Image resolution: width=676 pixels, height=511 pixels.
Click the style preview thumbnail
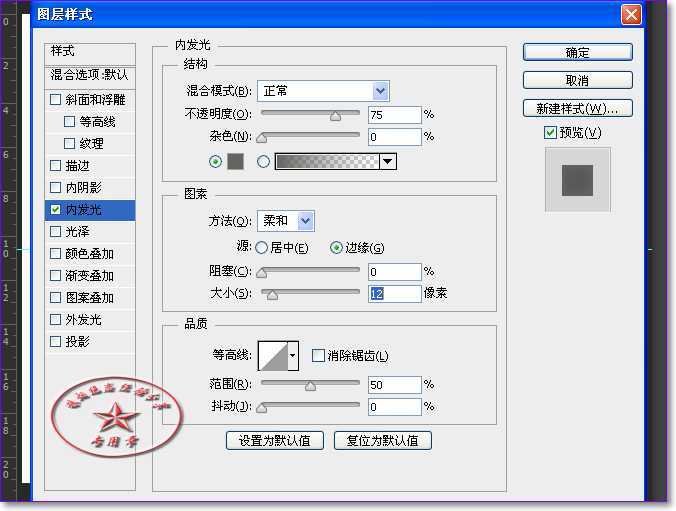pos(577,180)
